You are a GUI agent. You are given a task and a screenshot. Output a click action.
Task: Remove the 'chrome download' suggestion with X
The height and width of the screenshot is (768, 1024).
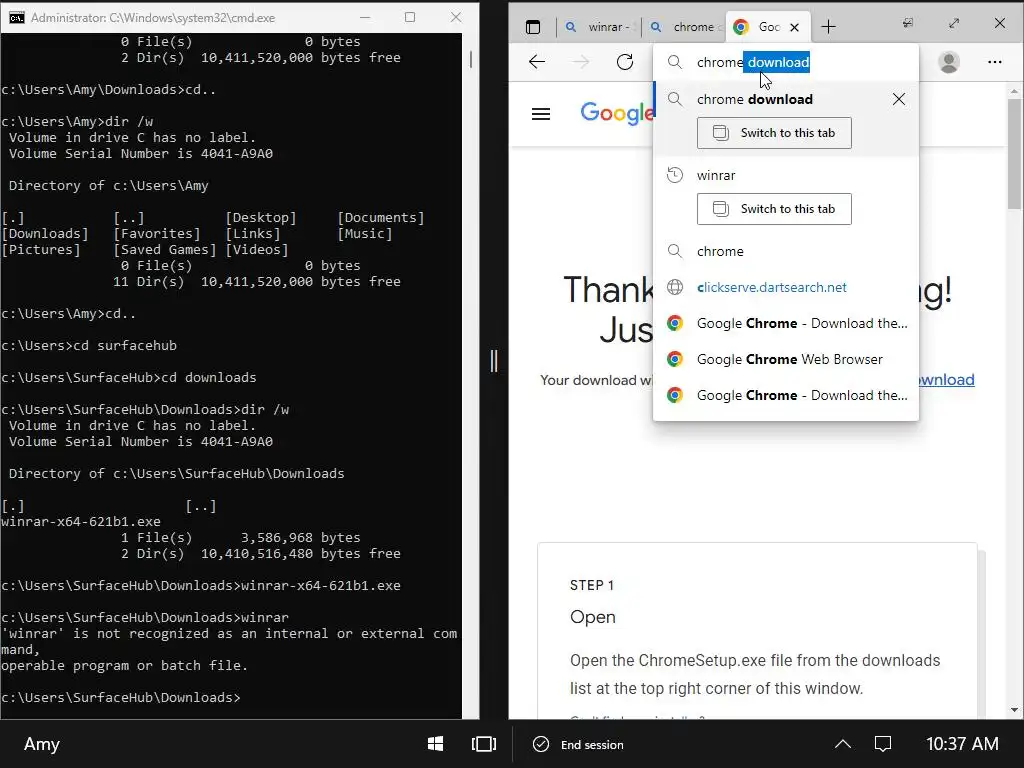(899, 99)
